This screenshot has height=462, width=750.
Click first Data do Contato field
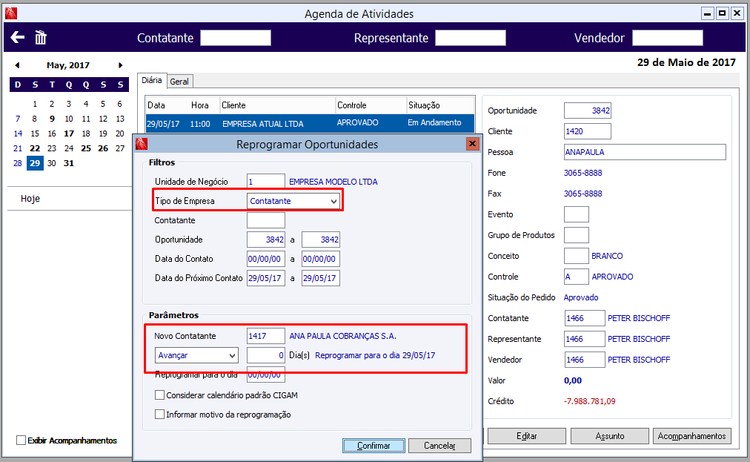pos(266,259)
